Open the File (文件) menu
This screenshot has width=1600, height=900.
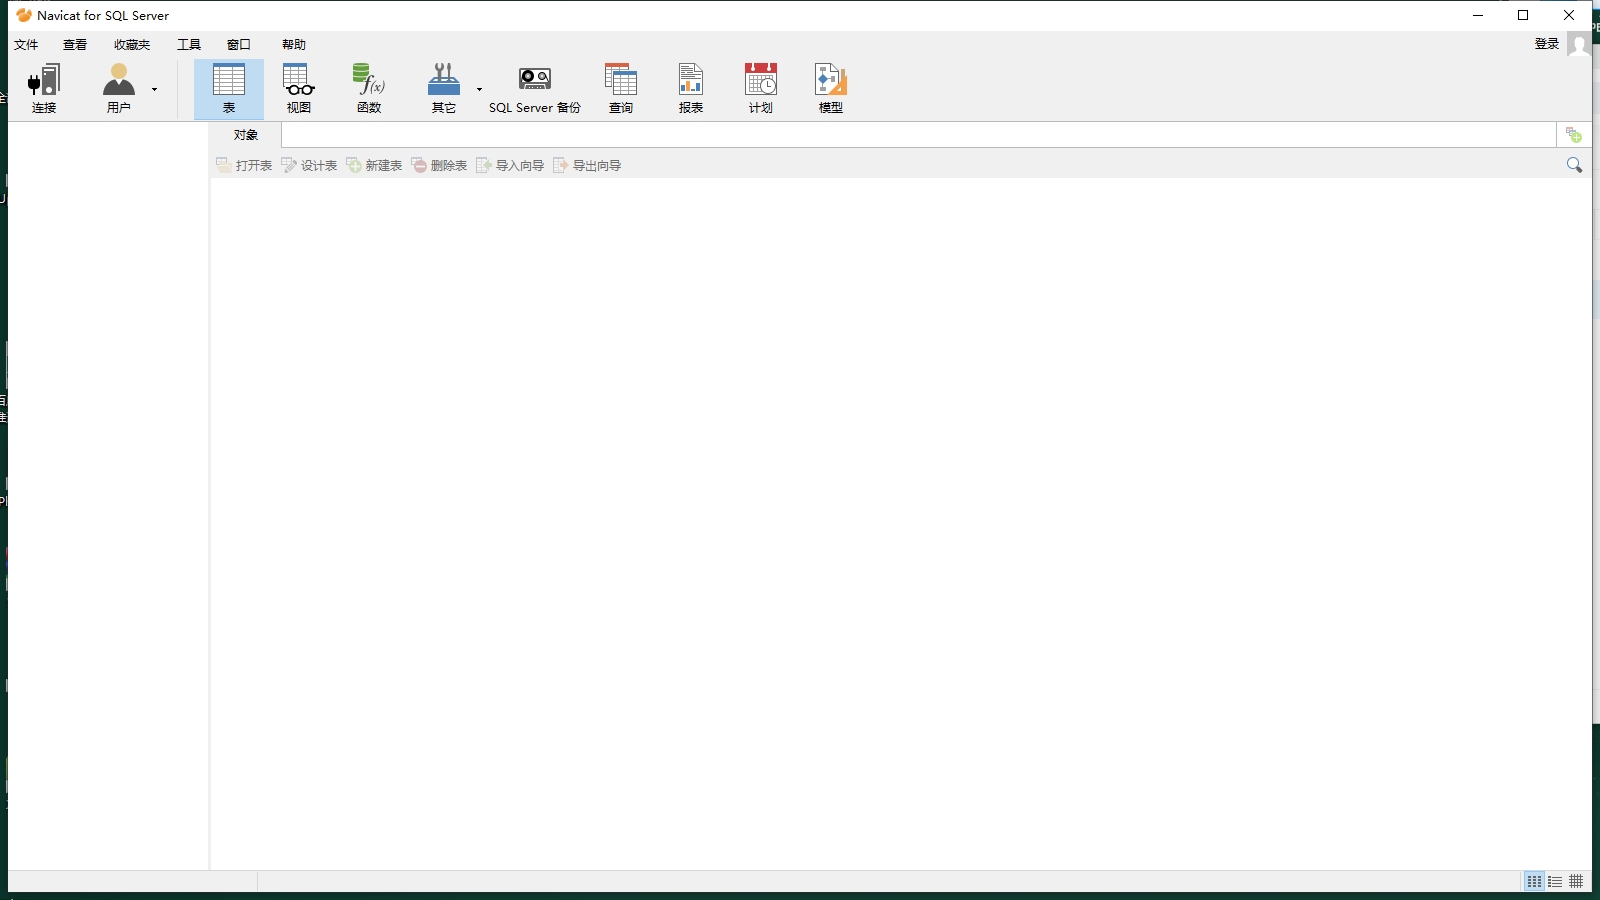(26, 44)
